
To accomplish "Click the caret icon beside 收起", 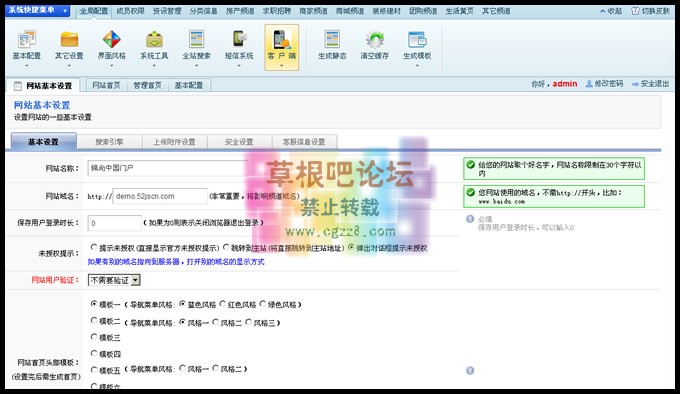I will click(602, 11).
